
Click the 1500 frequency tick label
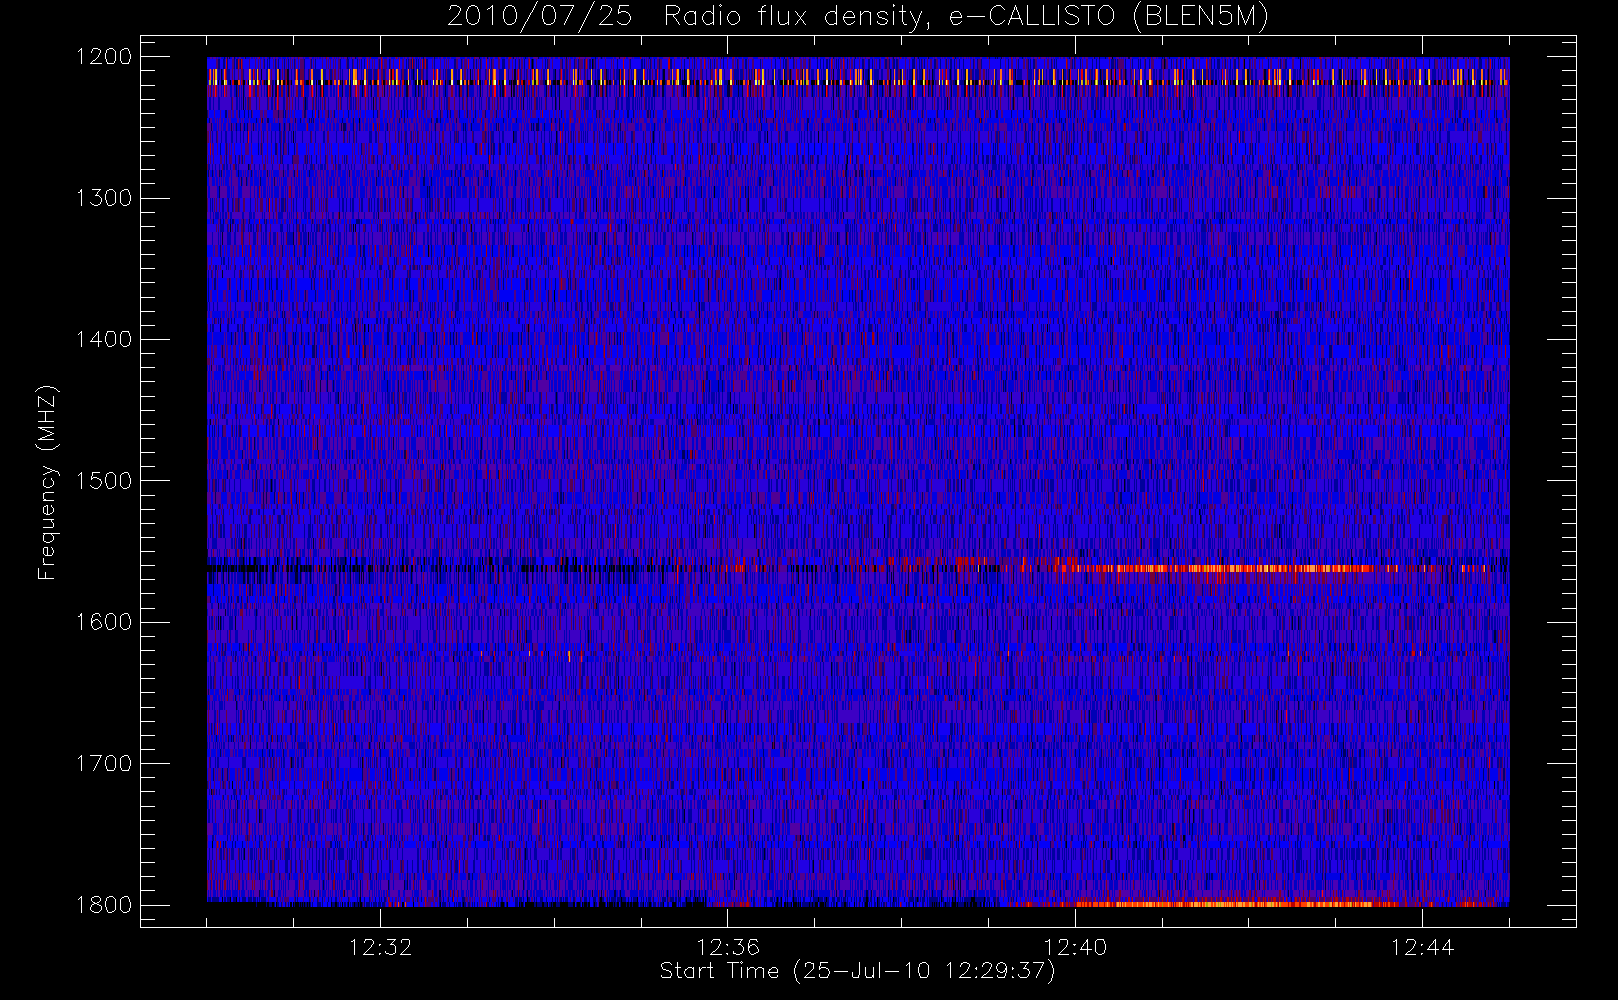pos(104,480)
